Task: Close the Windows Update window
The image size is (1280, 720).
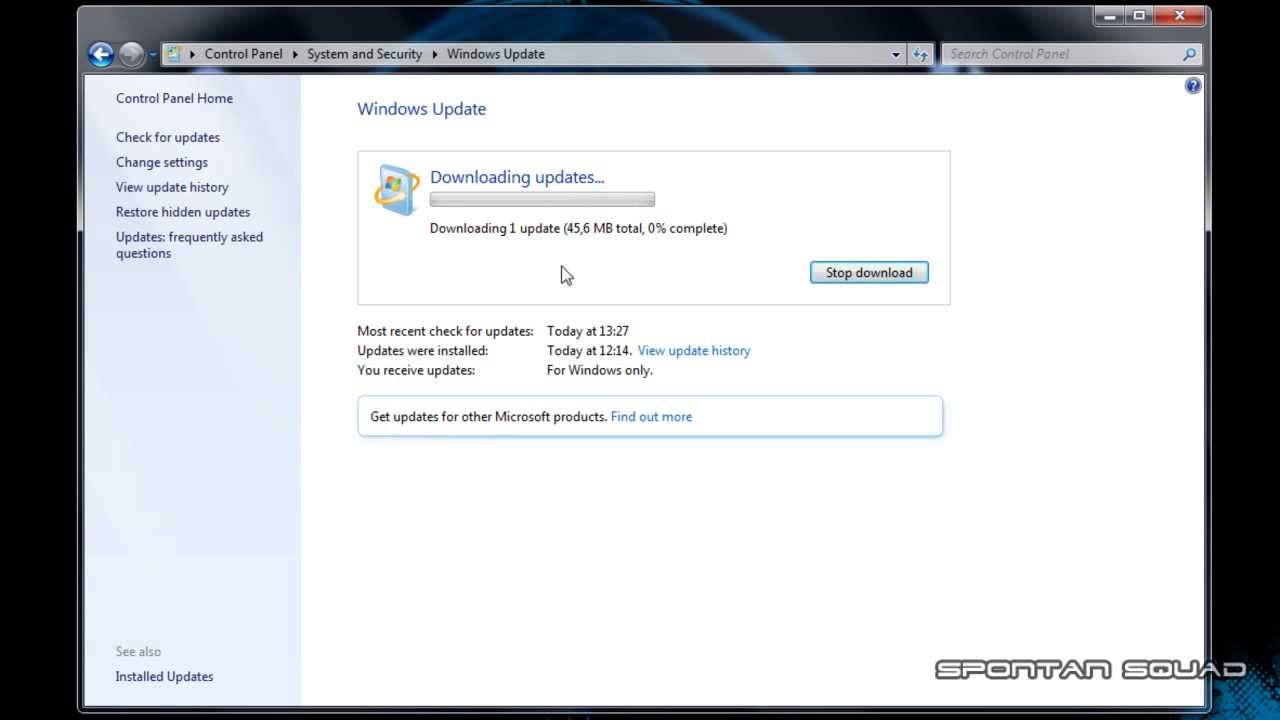Action: tap(1180, 16)
